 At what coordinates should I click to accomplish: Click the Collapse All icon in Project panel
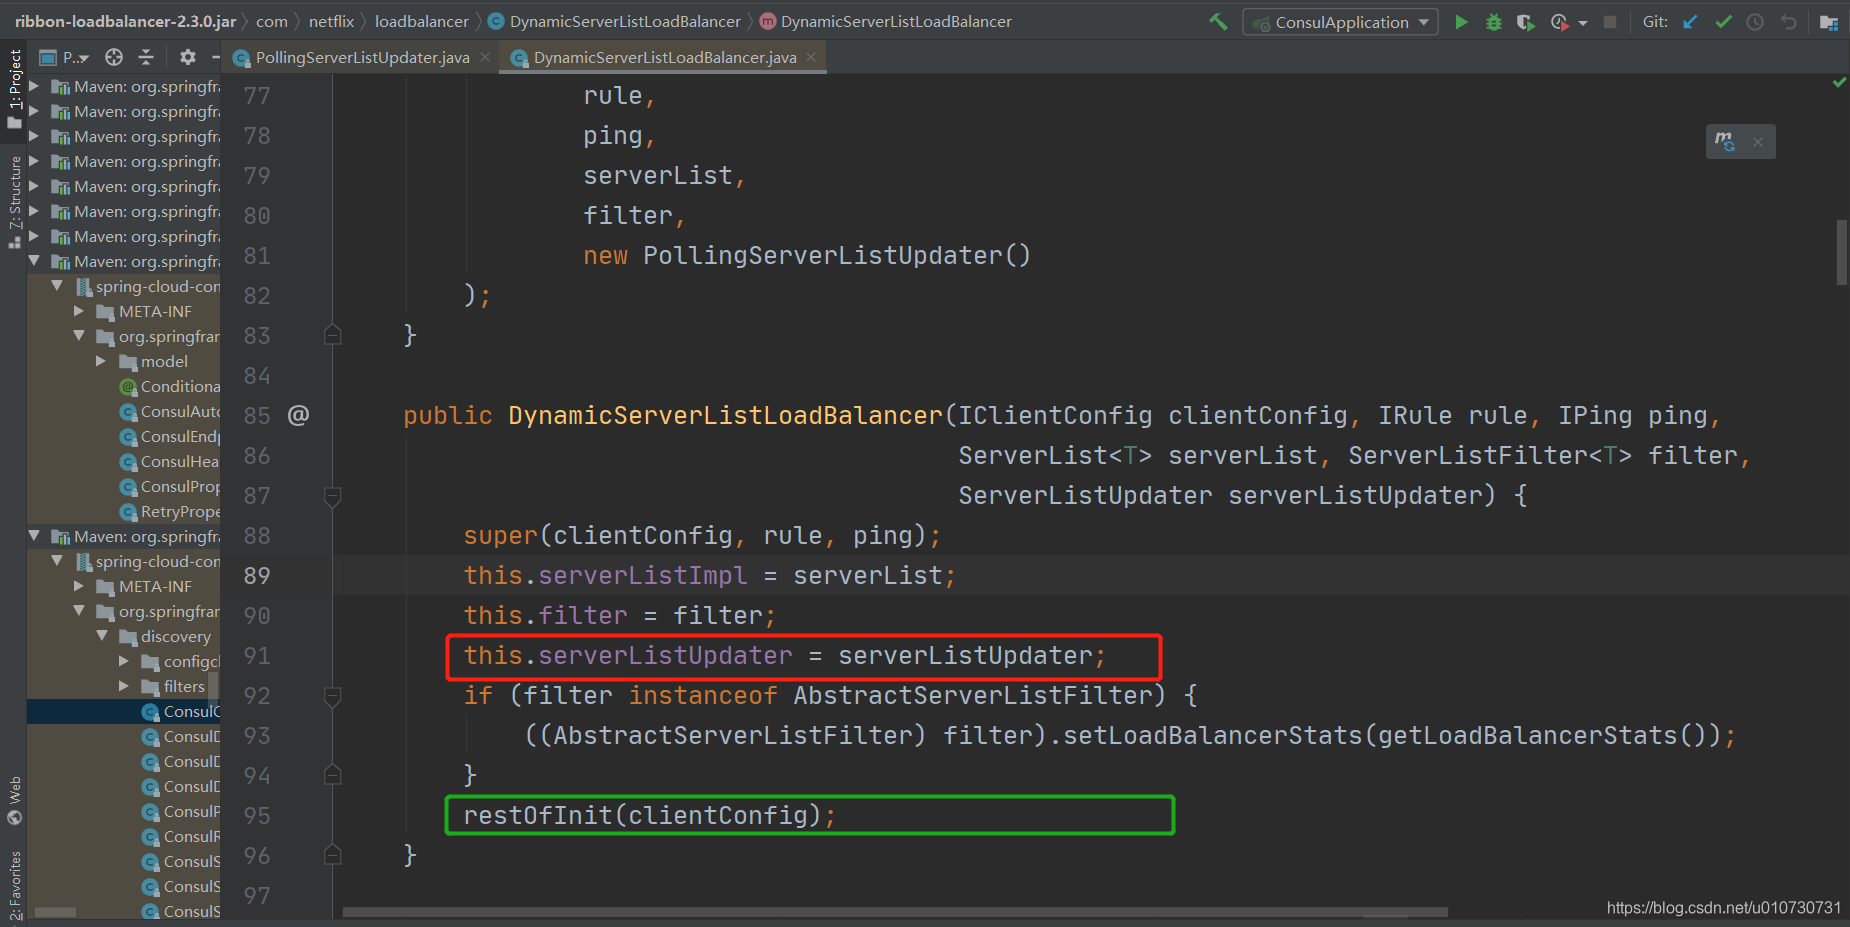pyautogui.click(x=146, y=57)
